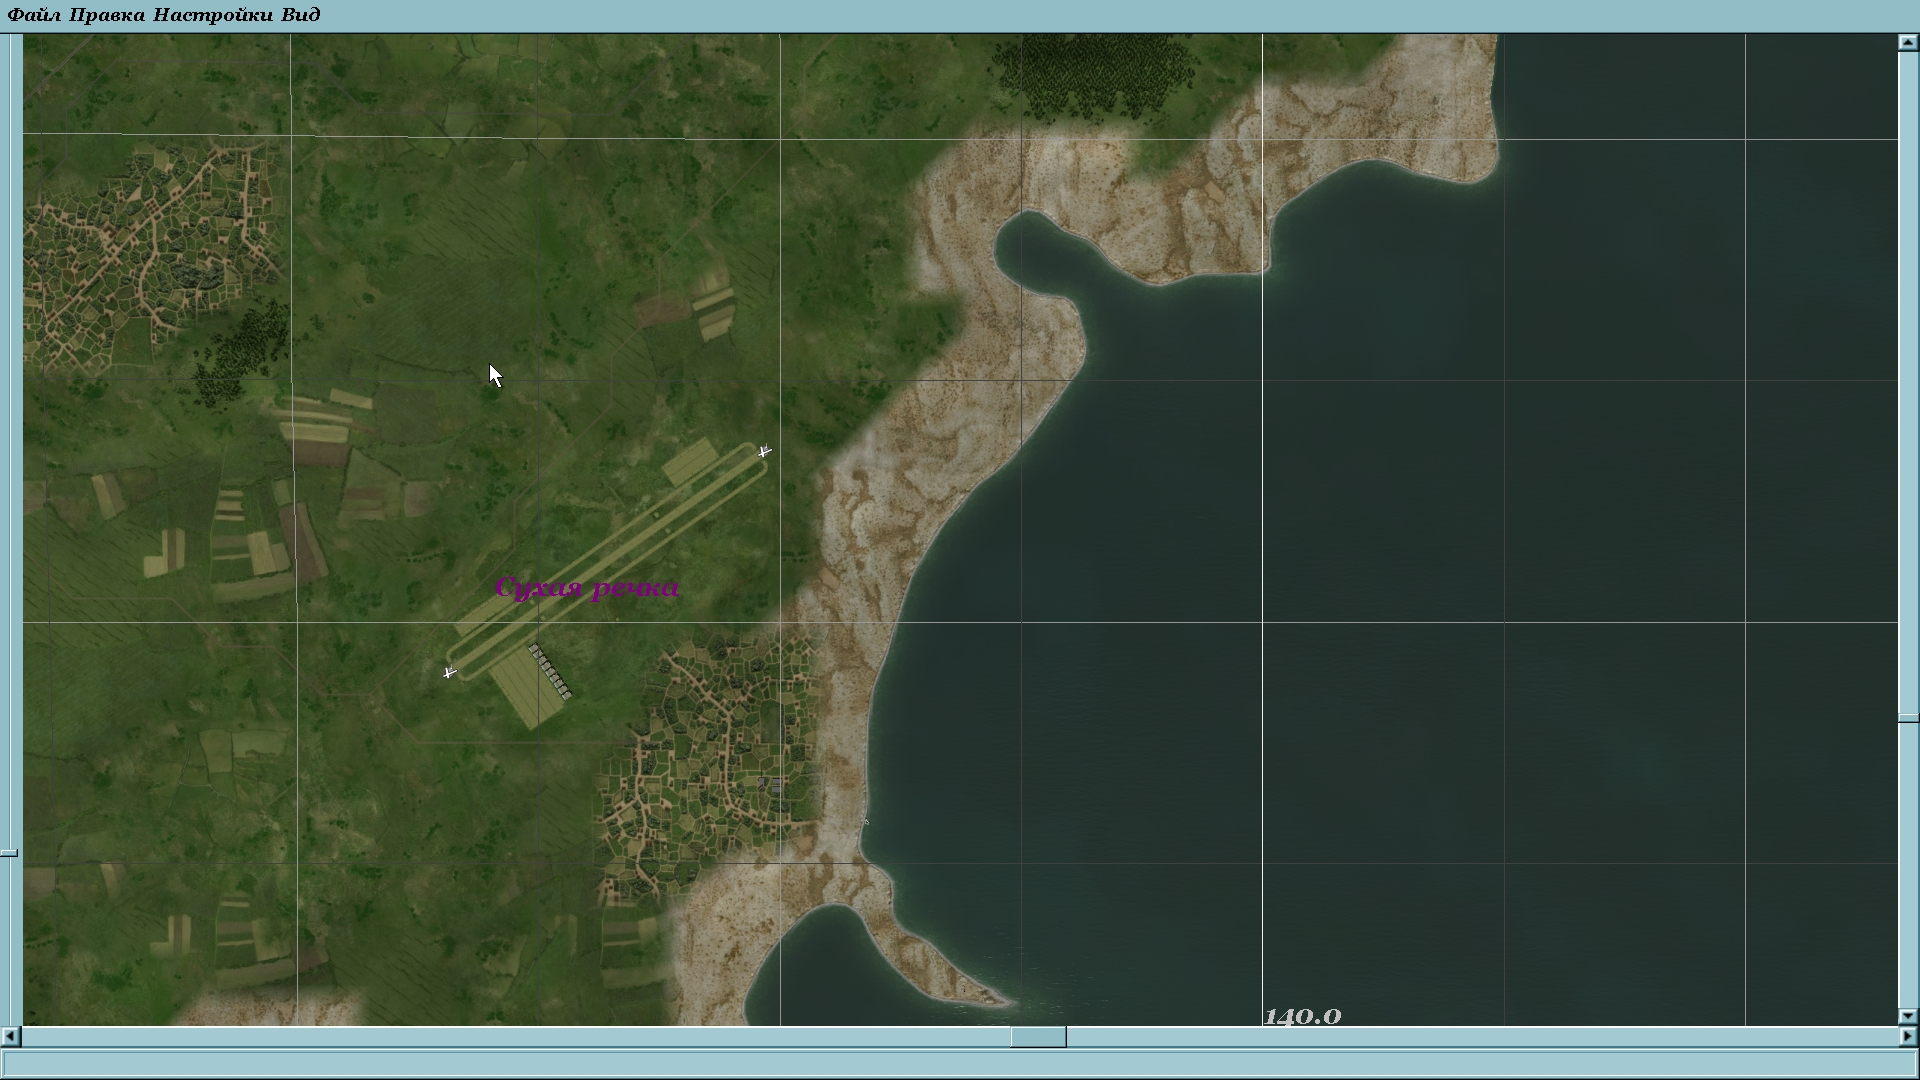Click the left edge zoom slider handle
The width and height of the screenshot is (1920, 1080).
(9, 853)
